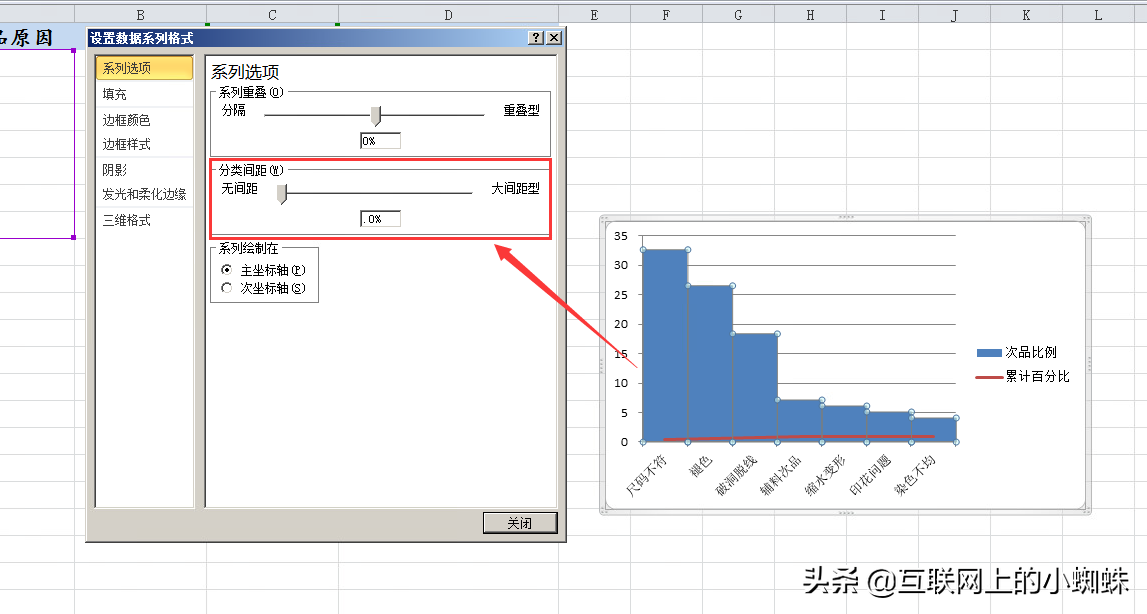
Task: Click the red 累计百分比 line series
Action: (x=799, y=437)
